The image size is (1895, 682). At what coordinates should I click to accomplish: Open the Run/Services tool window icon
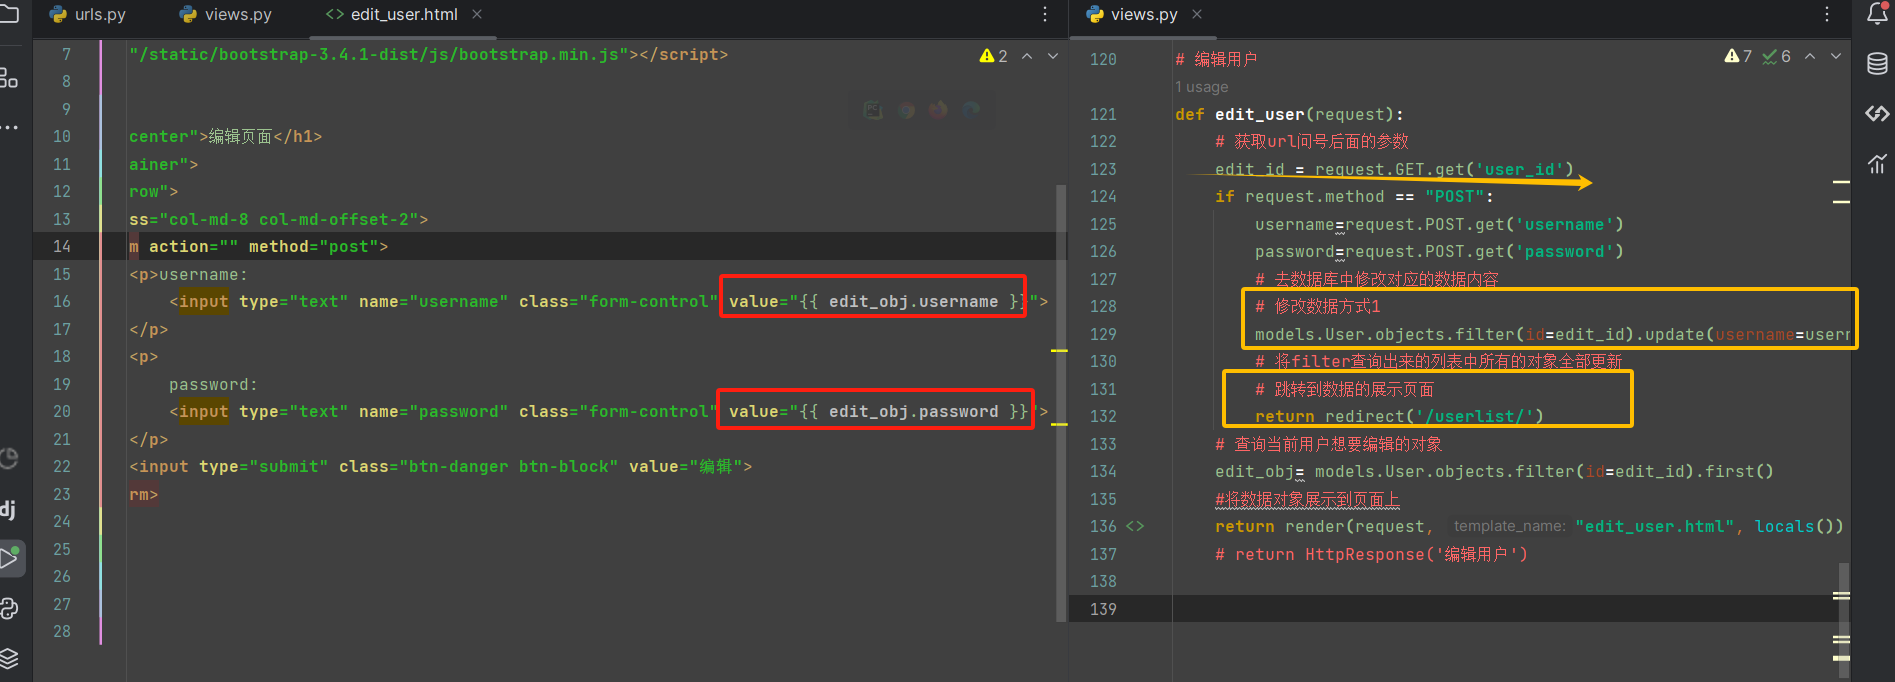(x=10, y=557)
